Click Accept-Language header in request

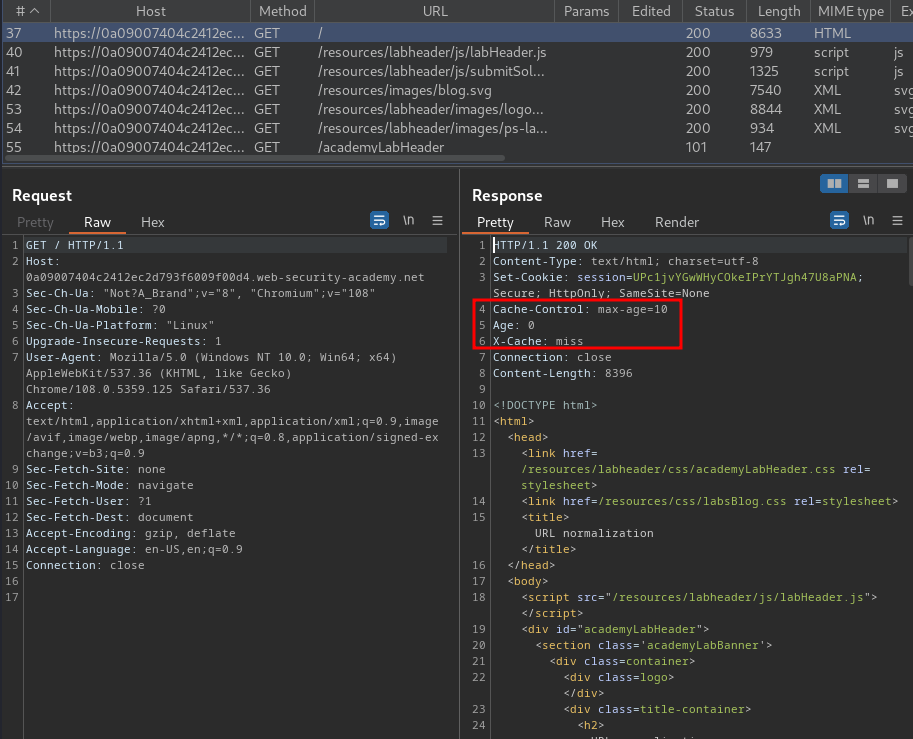point(134,549)
